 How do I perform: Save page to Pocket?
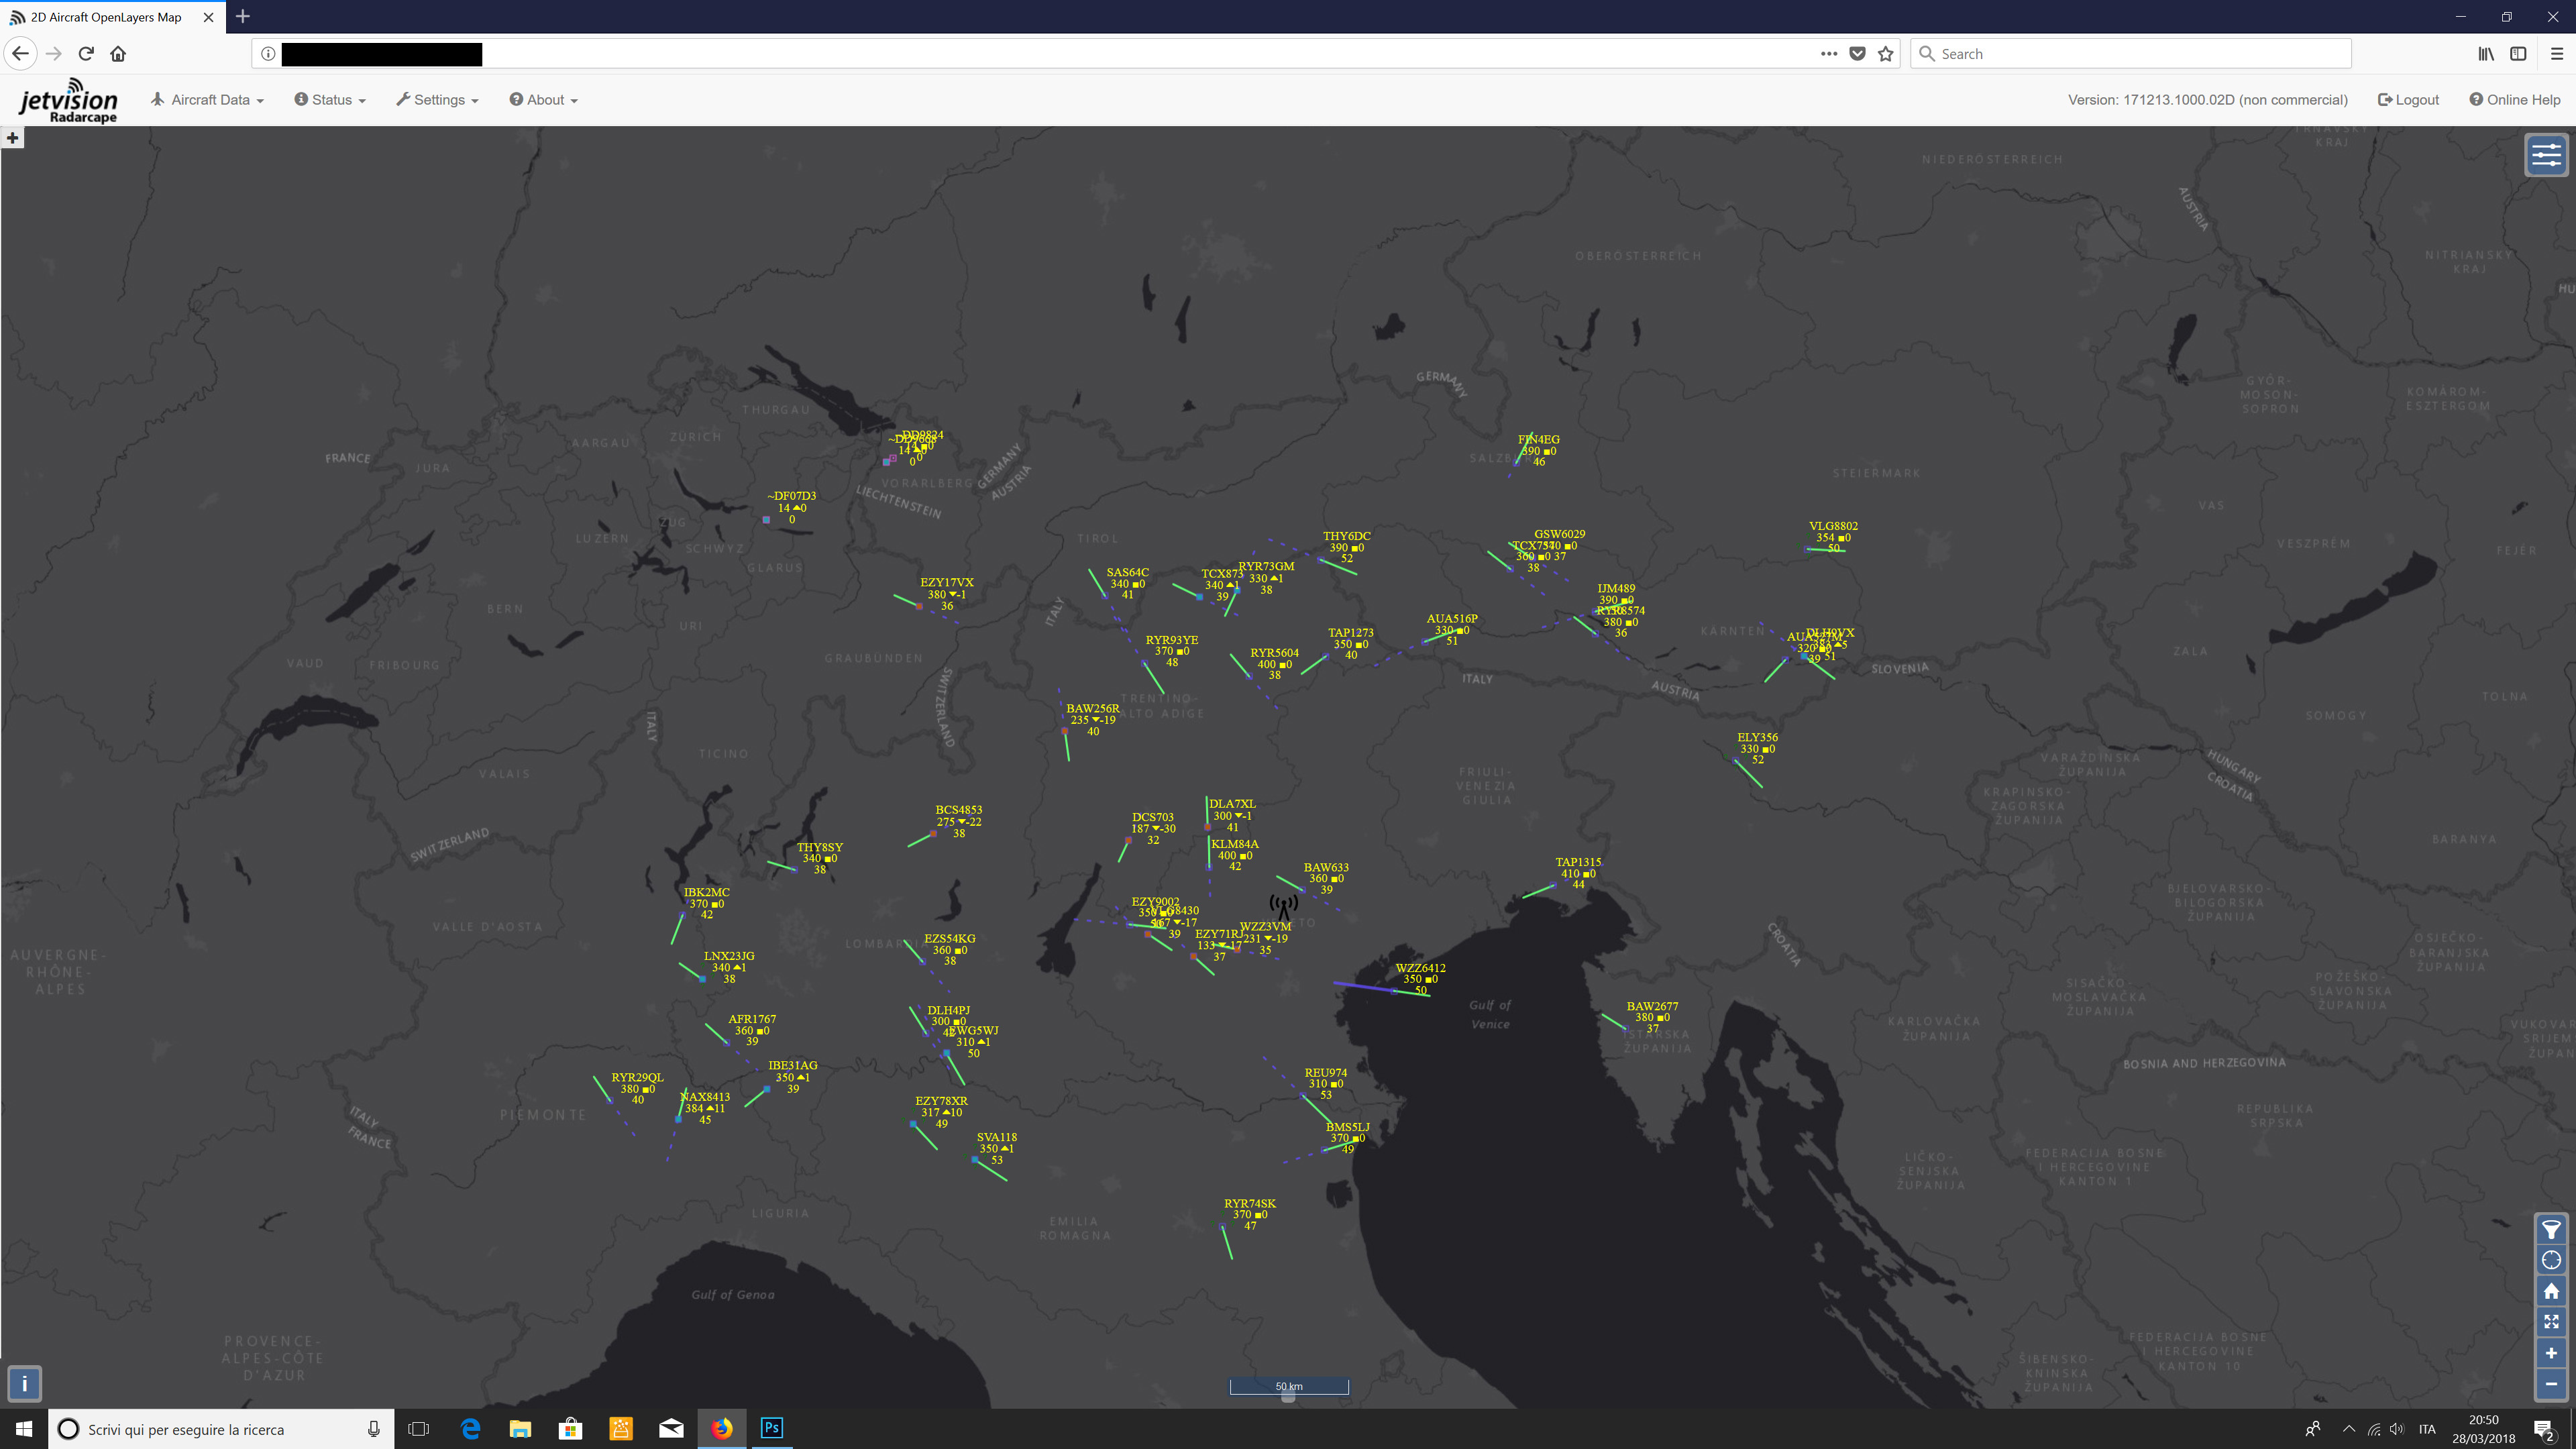point(1857,54)
